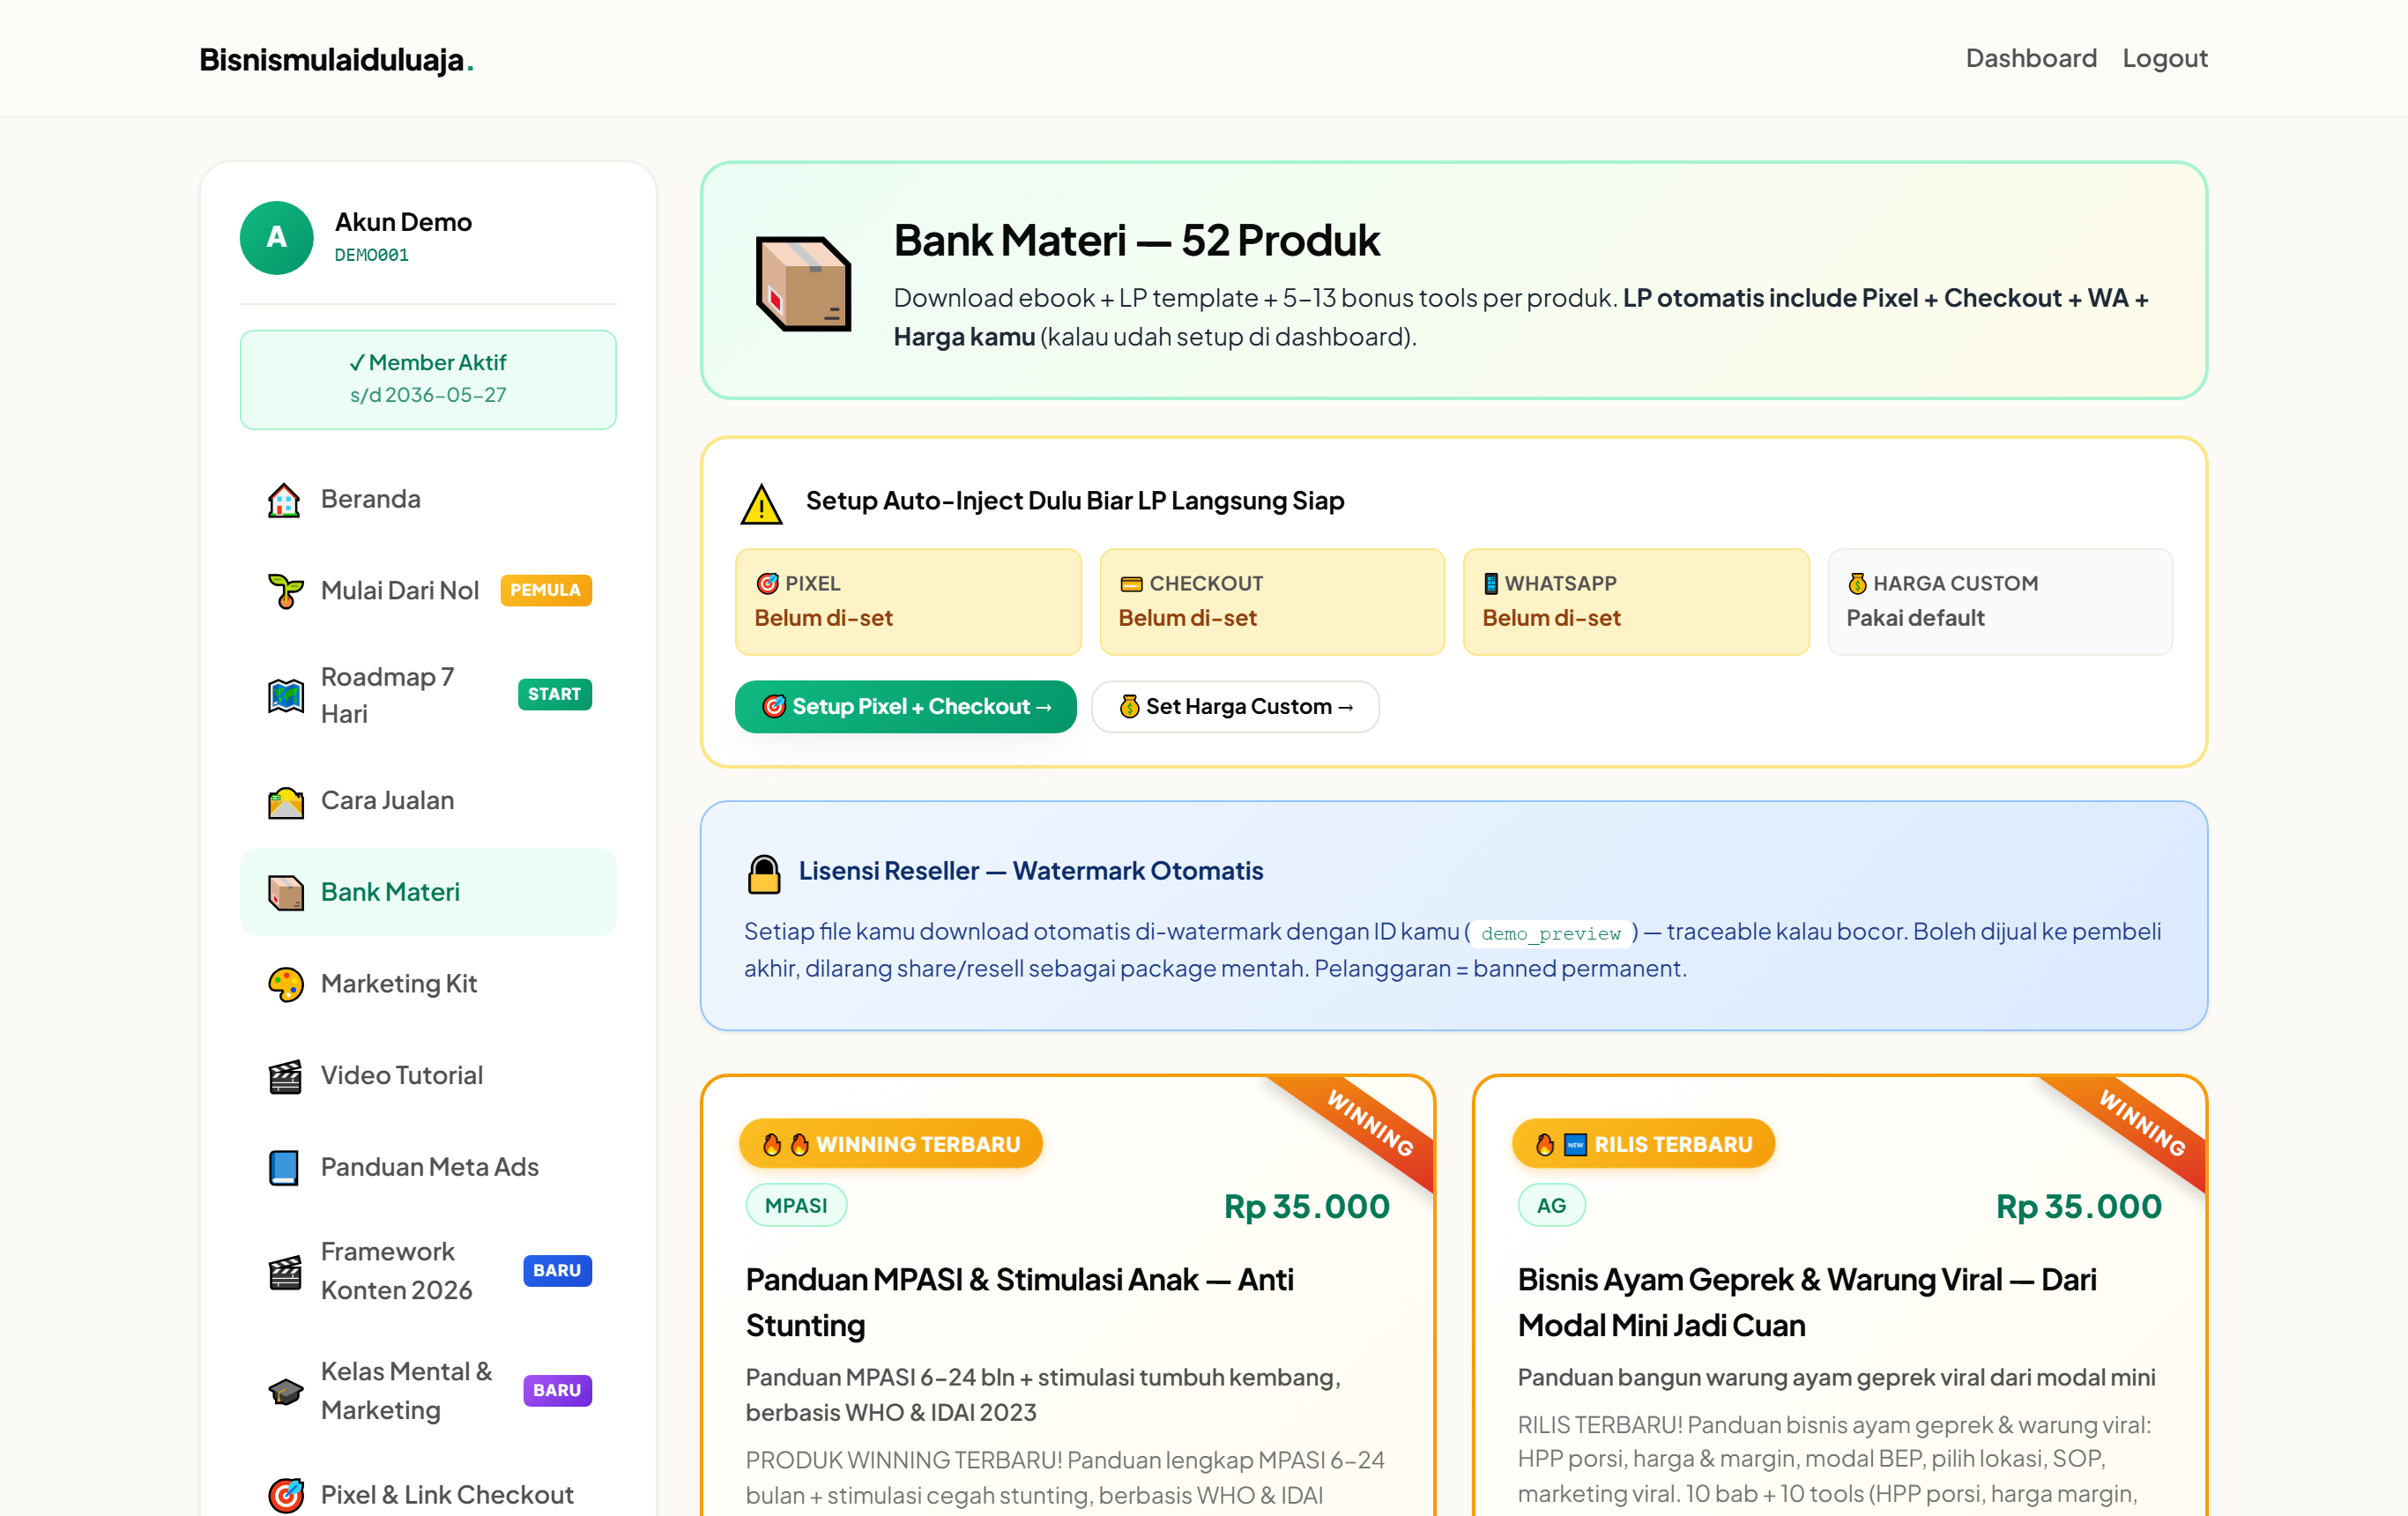Click the Cara Jualan envelope icon

pos(285,801)
